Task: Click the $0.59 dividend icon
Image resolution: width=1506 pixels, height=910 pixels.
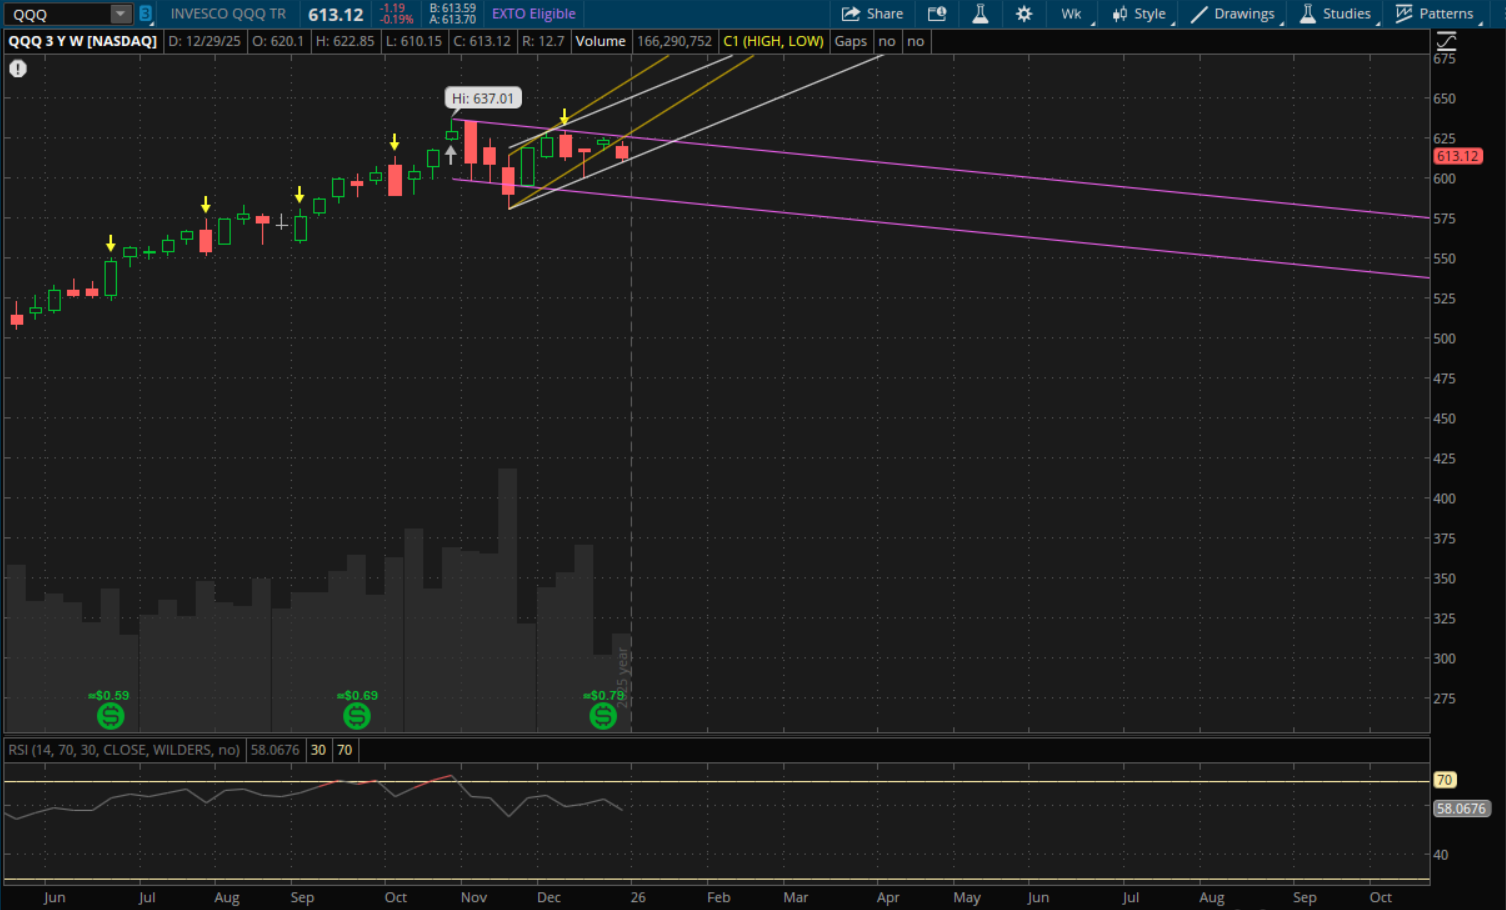Action: pos(110,716)
